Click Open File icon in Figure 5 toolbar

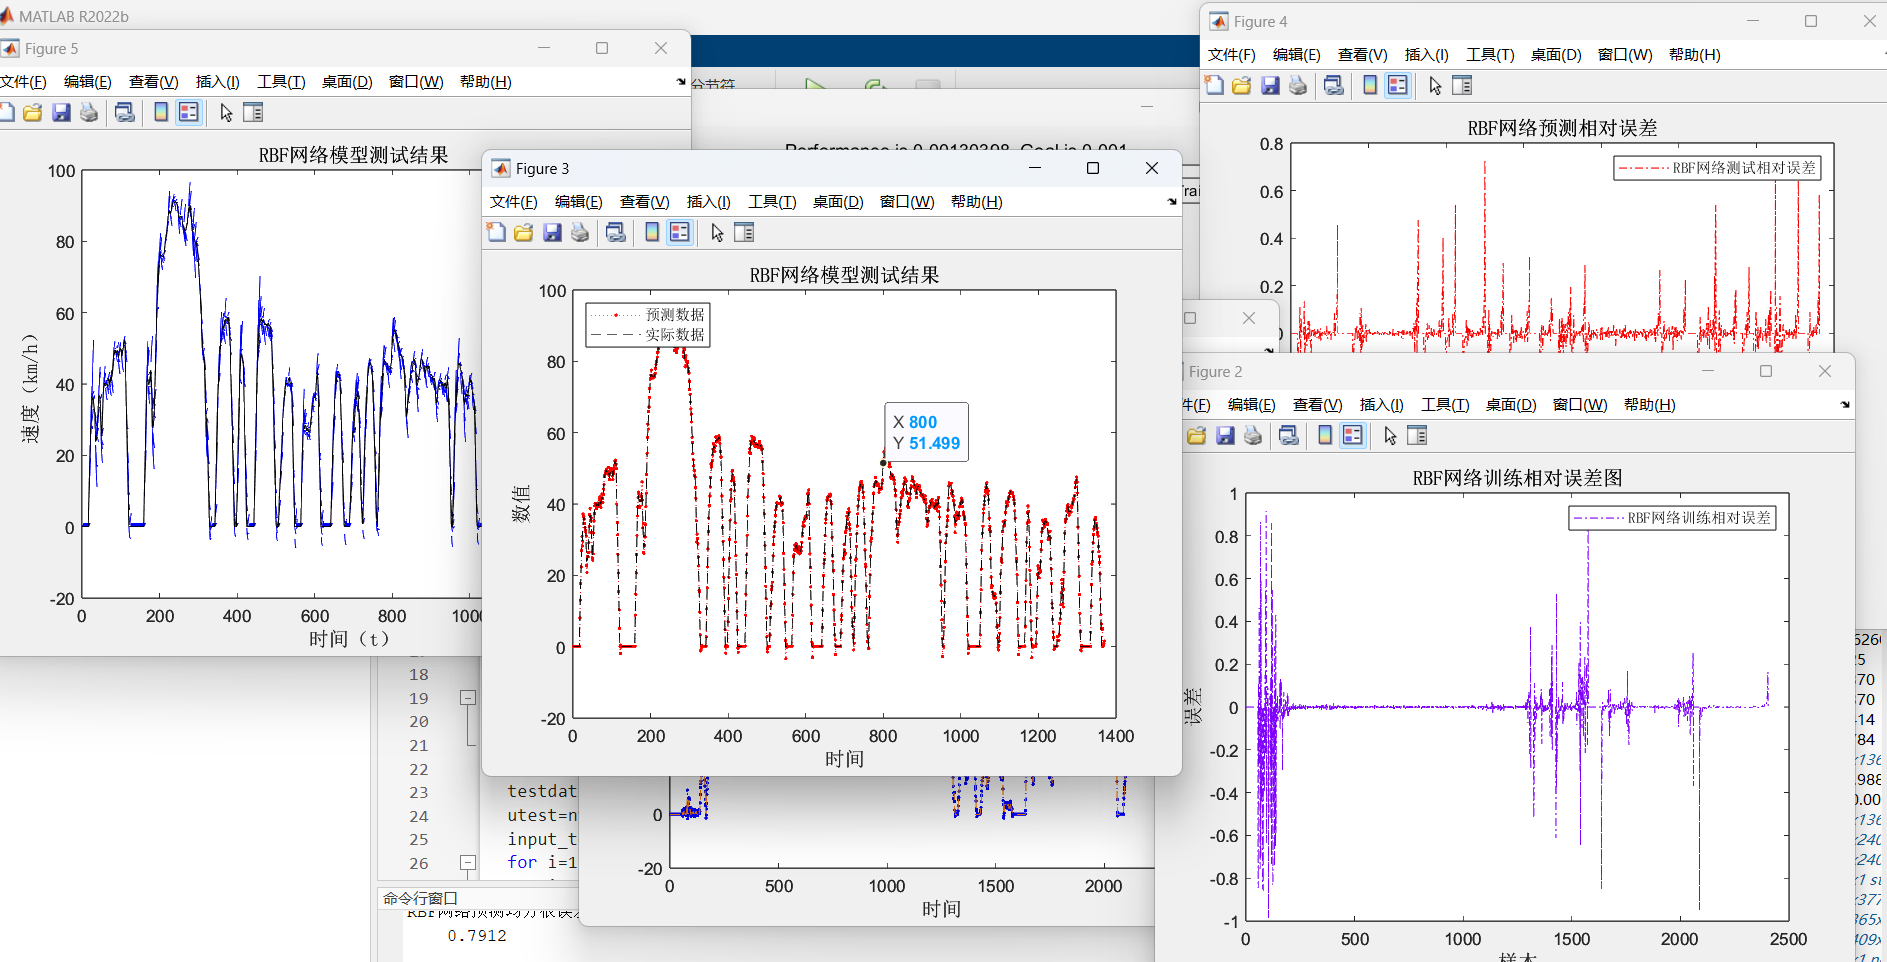[x=33, y=113]
